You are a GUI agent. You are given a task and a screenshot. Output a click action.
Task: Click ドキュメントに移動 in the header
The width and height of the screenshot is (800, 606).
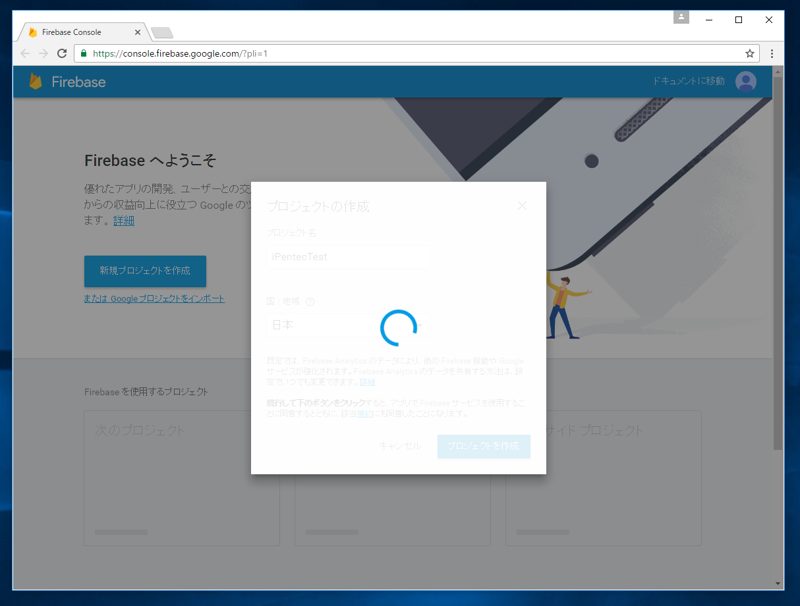689,81
